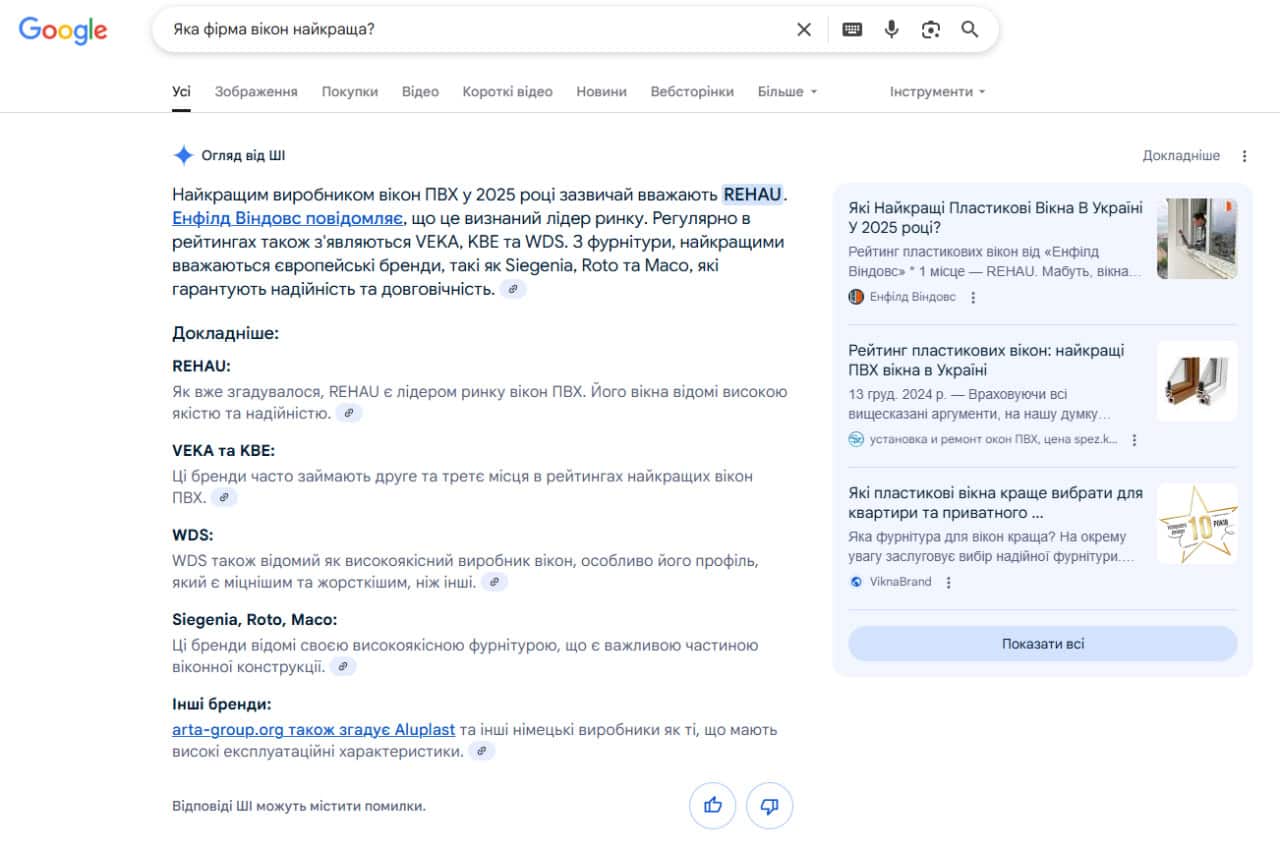
Task: Click the window installer thumbnail image
Action: 1197,238
